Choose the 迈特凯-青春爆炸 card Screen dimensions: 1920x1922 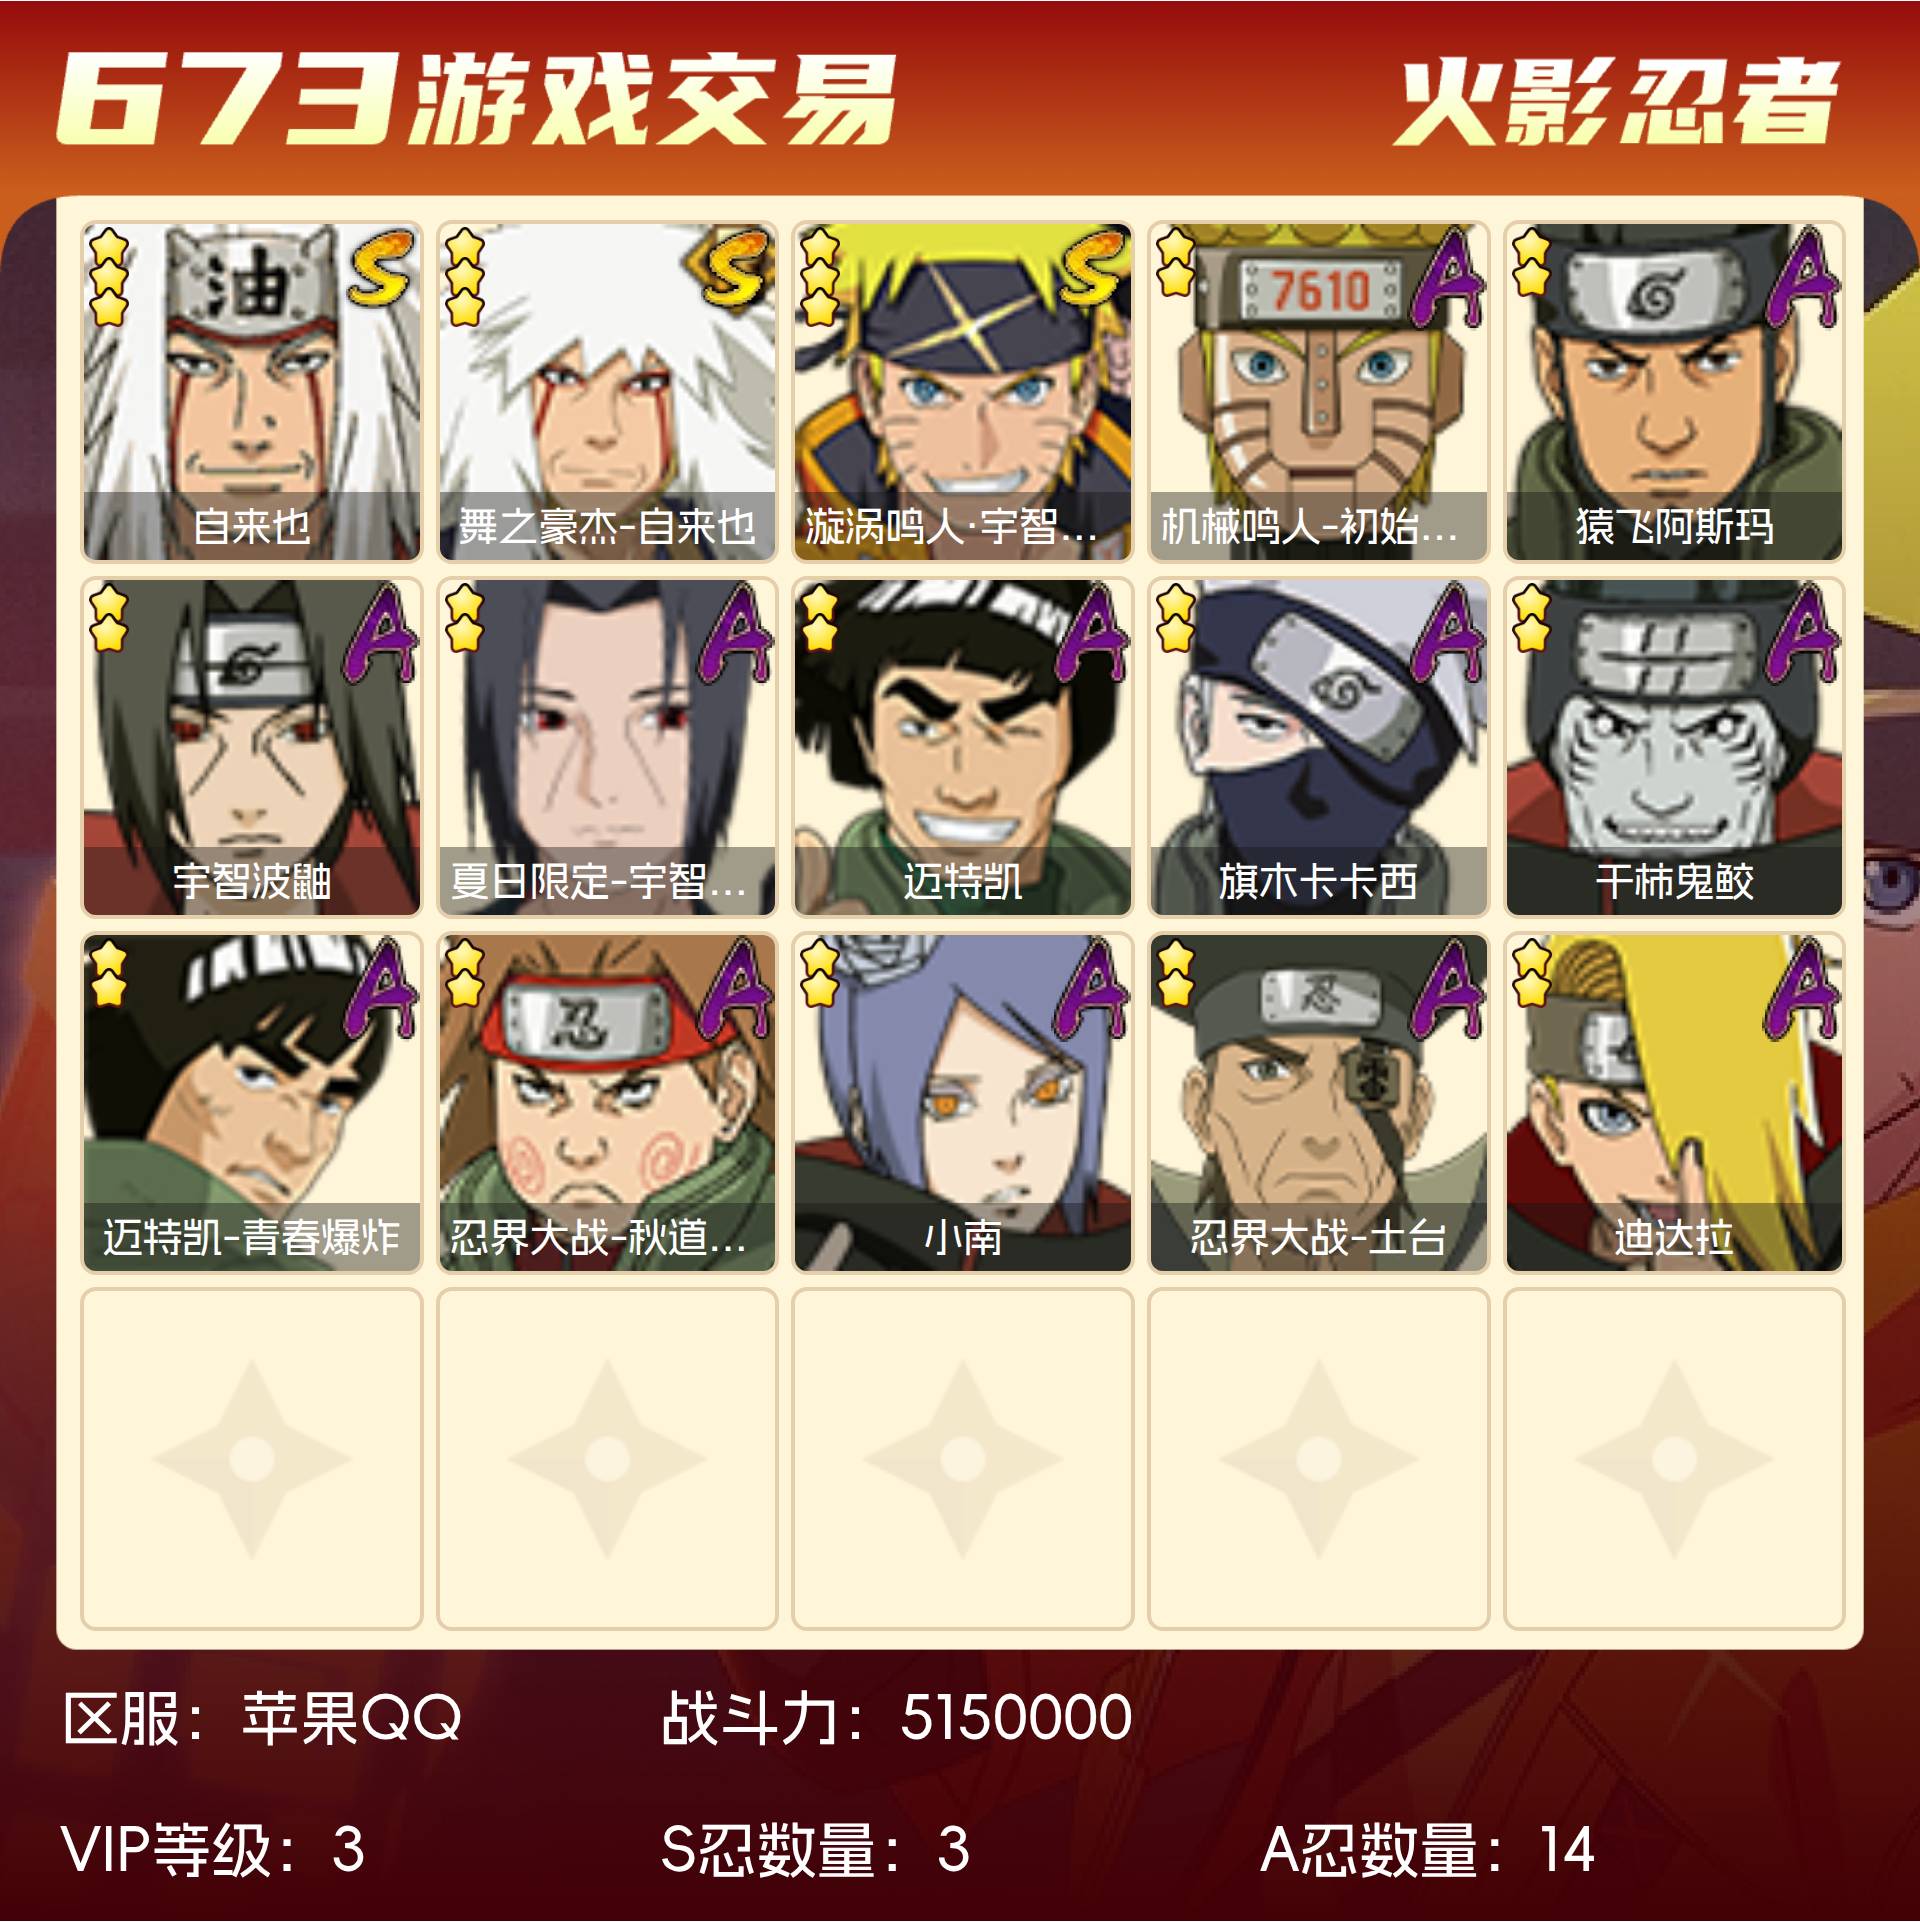pos(252,1102)
